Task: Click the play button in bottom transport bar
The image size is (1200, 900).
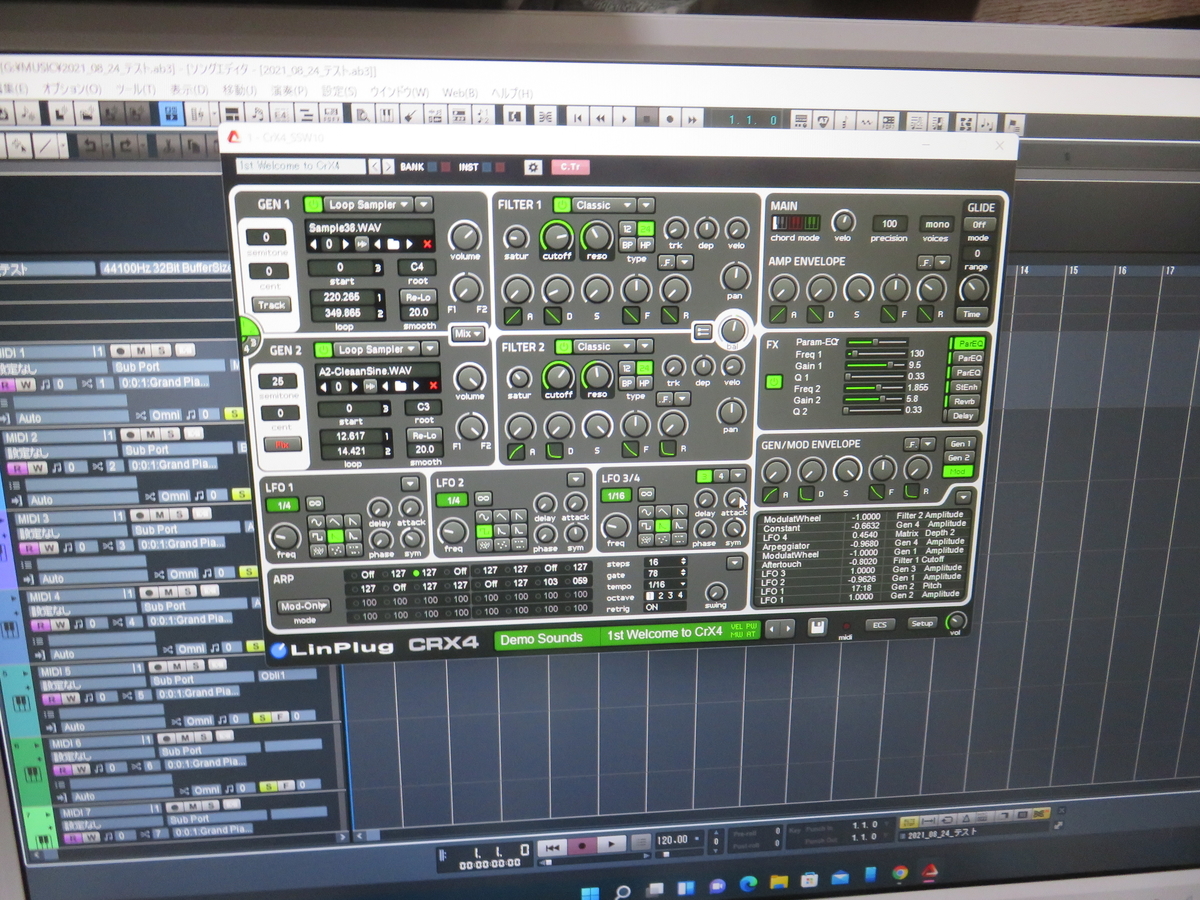Action: pos(612,845)
